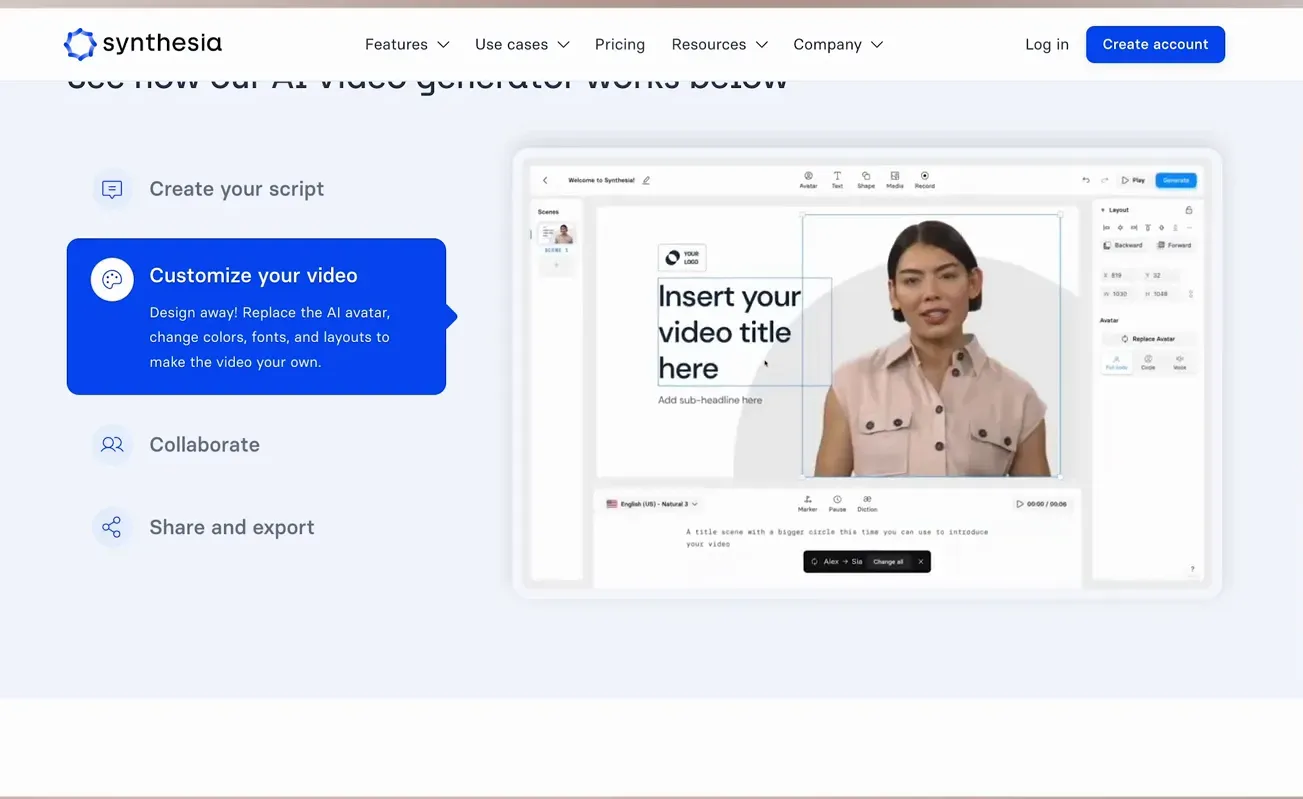This screenshot has width=1303, height=799.
Task: Open the Resources dropdown menu
Action: tap(720, 44)
